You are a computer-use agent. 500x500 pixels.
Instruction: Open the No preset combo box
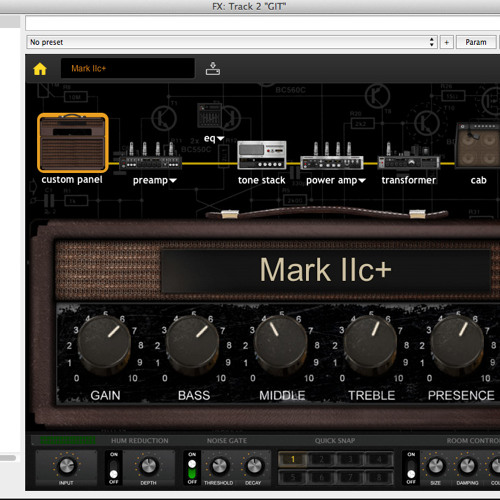click(232, 42)
